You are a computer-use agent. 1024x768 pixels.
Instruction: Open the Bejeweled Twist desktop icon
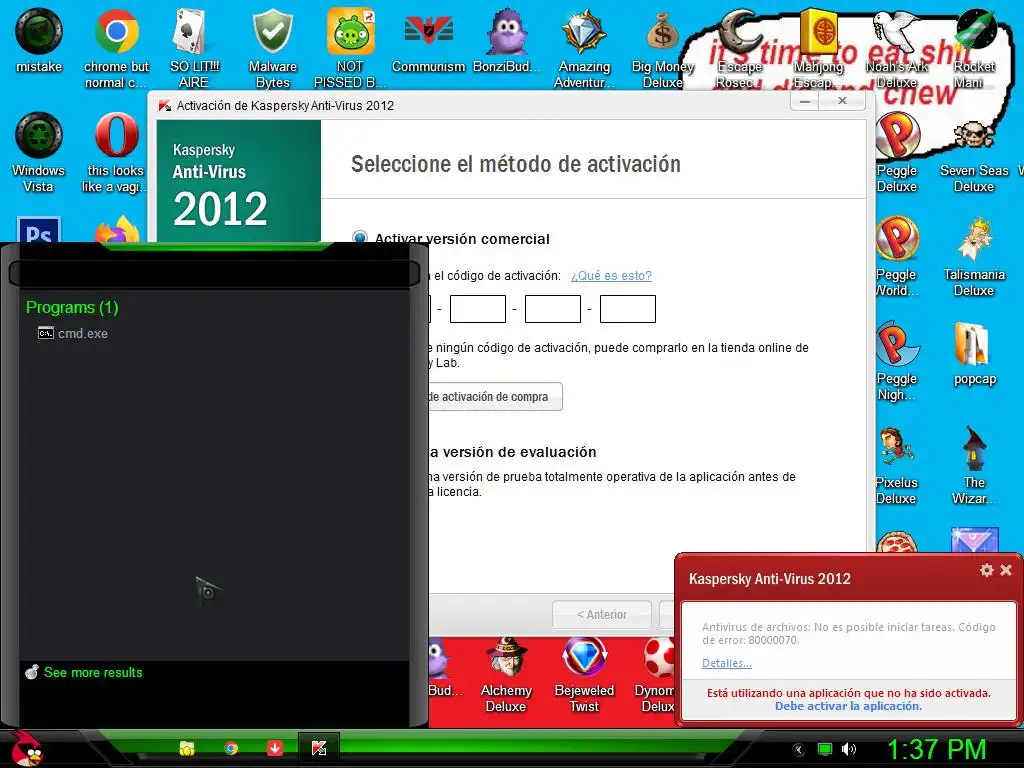click(584, 675)
